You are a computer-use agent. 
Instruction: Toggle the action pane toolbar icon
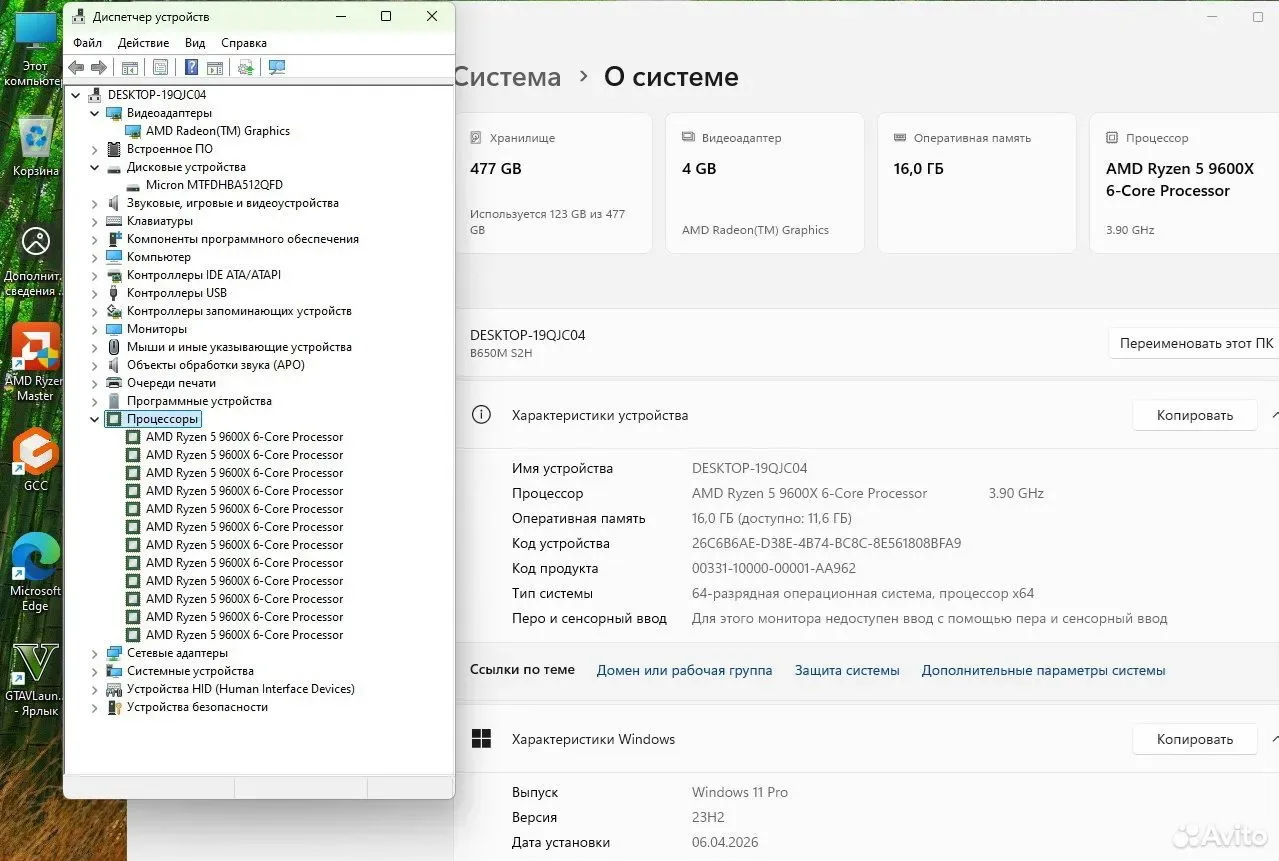(x=214, y=67)
